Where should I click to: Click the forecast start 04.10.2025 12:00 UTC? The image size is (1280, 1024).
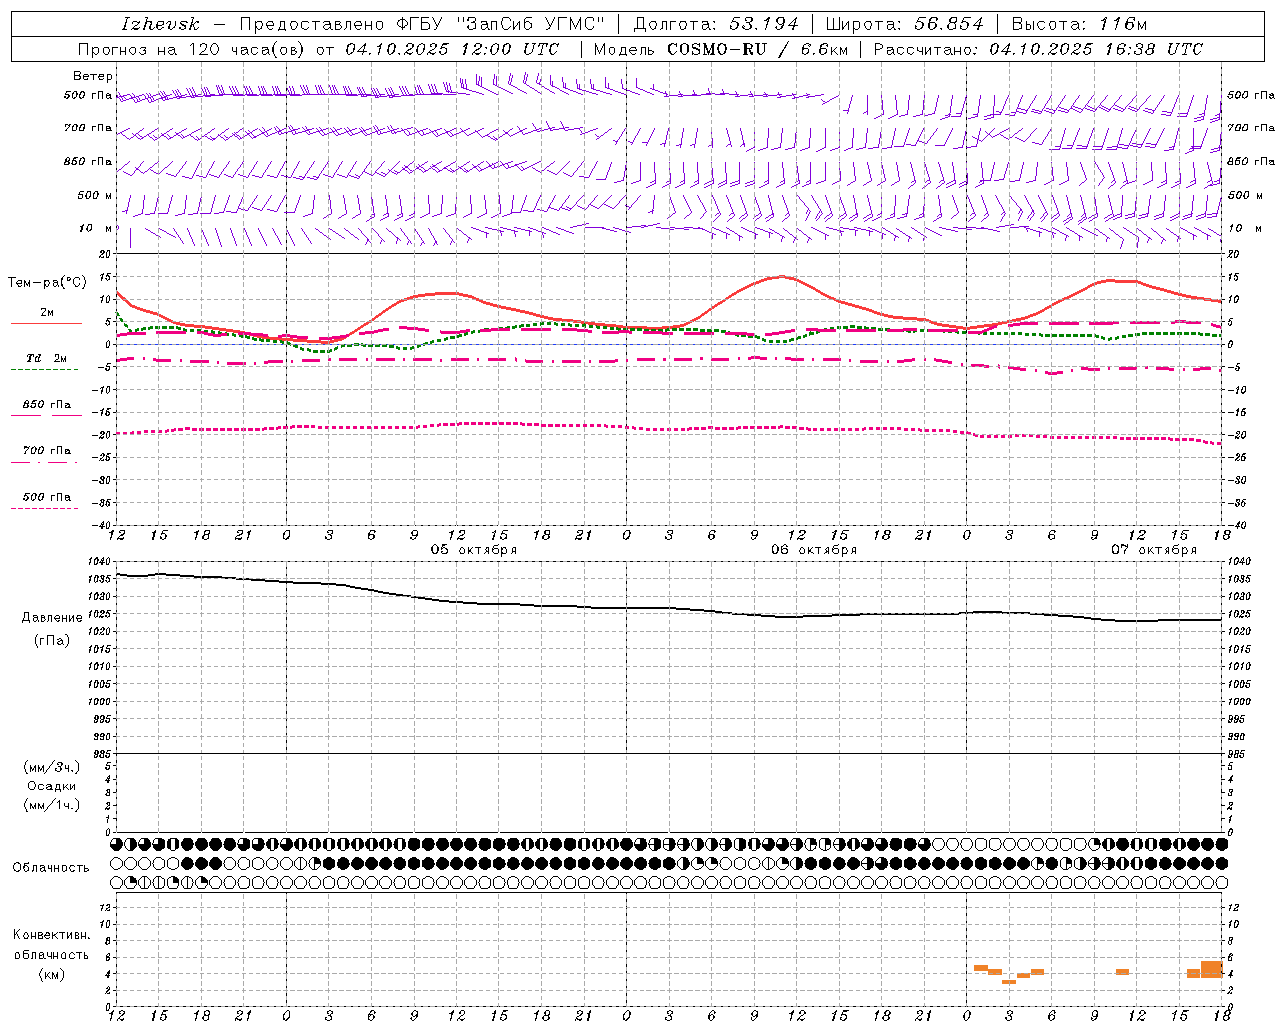[452, 49]
